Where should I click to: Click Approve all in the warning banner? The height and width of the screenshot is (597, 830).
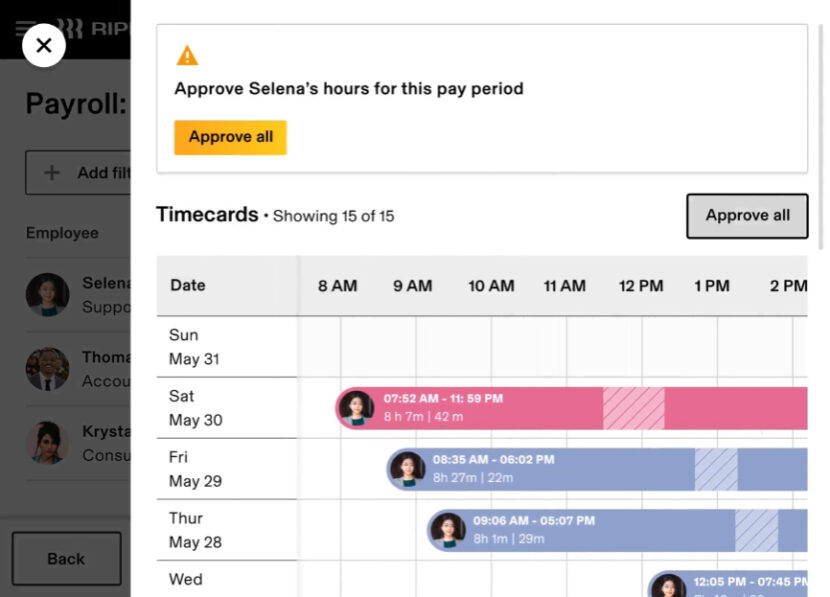[230, 137]
